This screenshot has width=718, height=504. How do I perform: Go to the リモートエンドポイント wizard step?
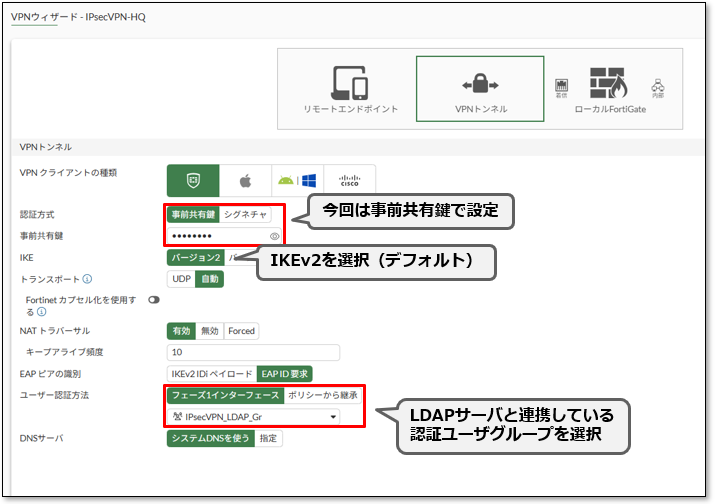tap(351, 108)
